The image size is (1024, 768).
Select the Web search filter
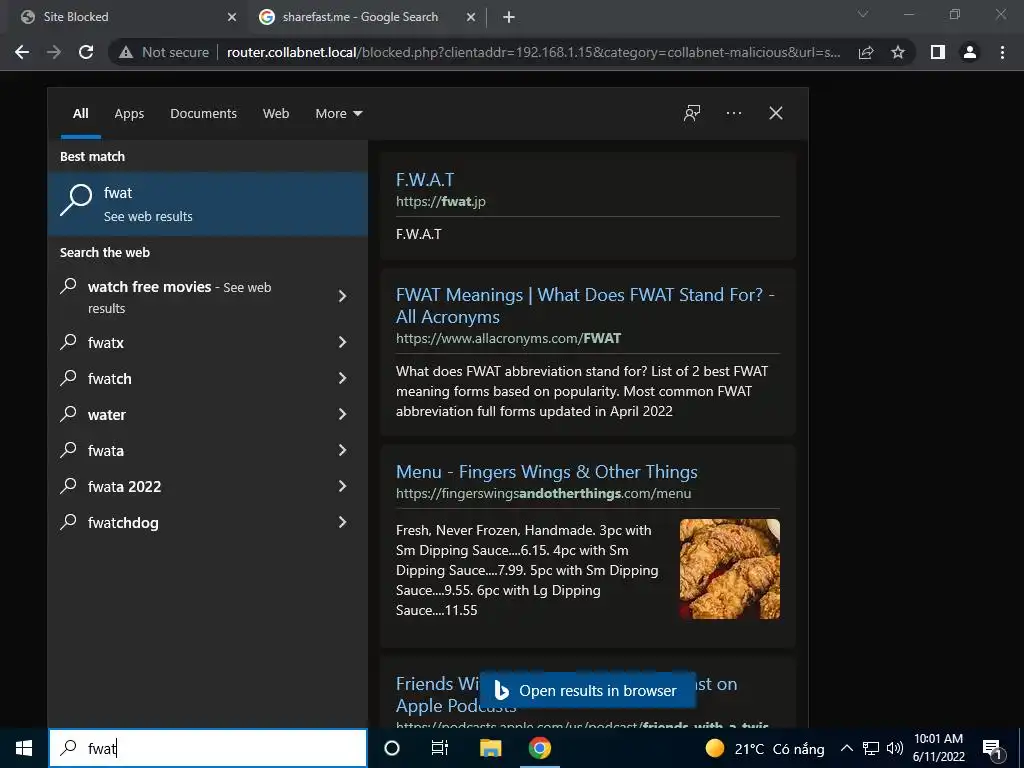(276, 114)
